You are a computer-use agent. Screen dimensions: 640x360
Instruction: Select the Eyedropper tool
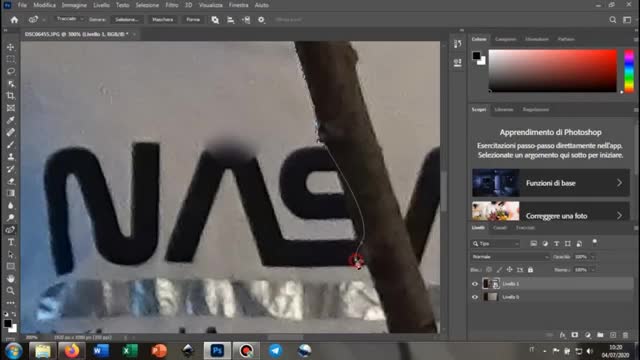pyautogui.click(x=11, y=120)
